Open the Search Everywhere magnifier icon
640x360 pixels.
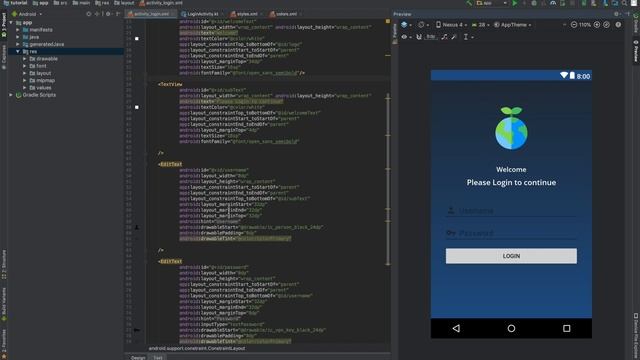624,3
